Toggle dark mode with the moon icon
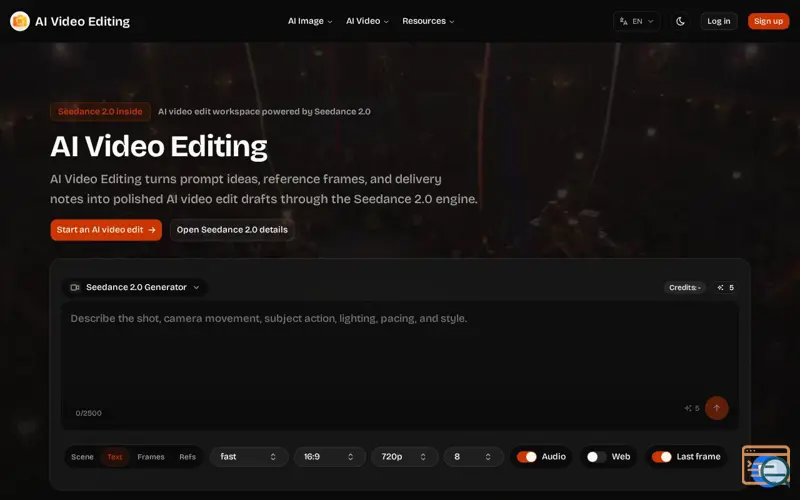The height and width of the screenshot is (500, 800). (680, 21)
